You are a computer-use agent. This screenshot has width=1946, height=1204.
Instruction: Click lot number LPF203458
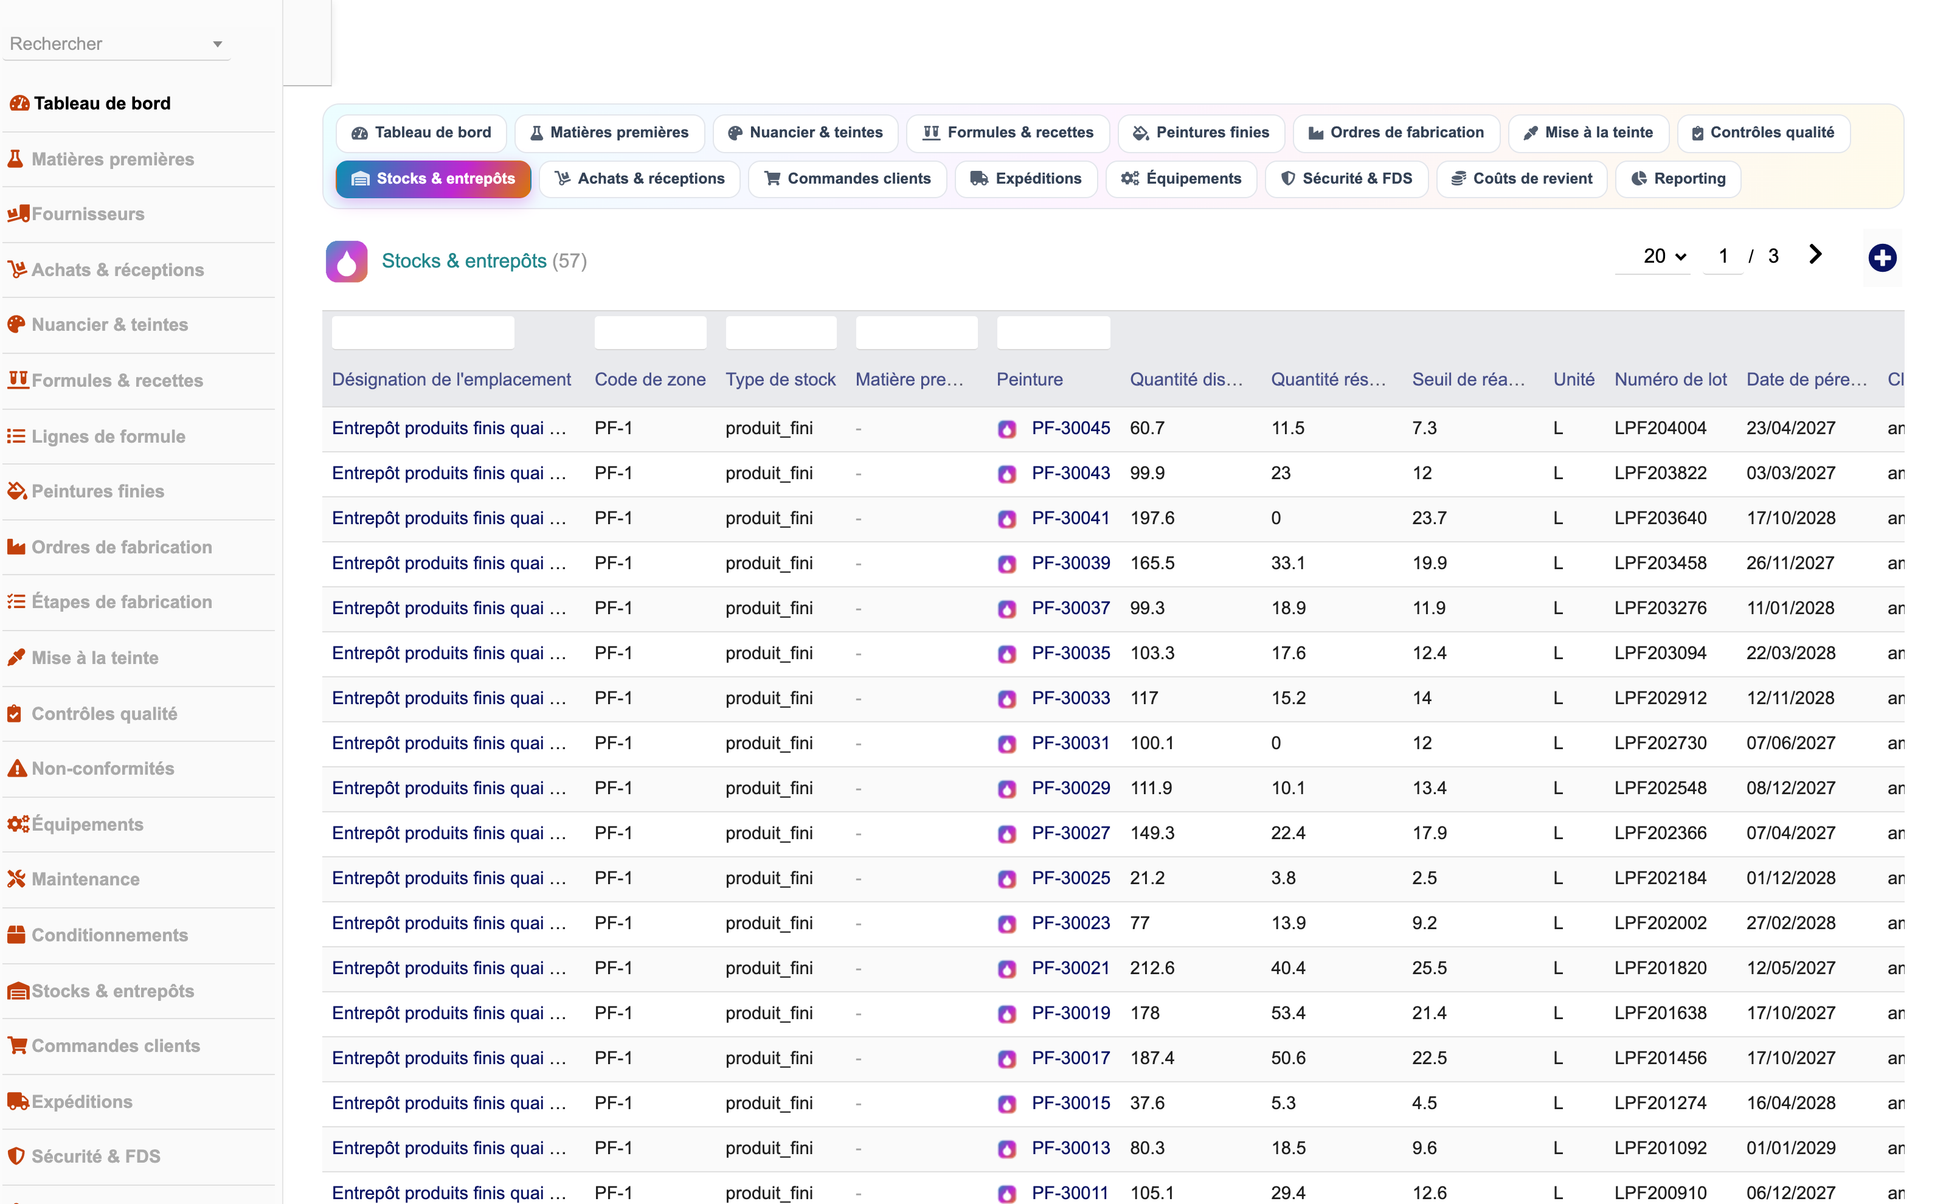tap(1660, 563)
